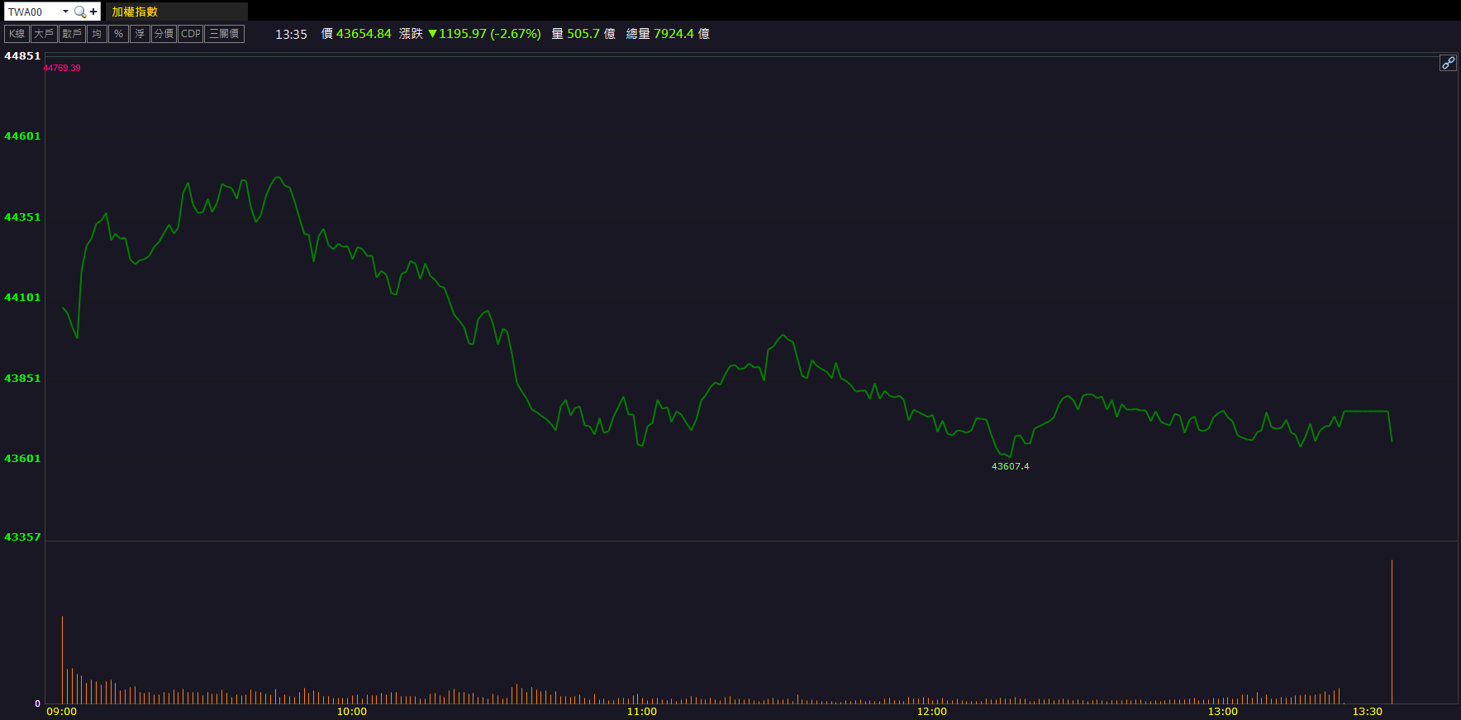Toggle the 三關價 levels button

tap(224, 34)
